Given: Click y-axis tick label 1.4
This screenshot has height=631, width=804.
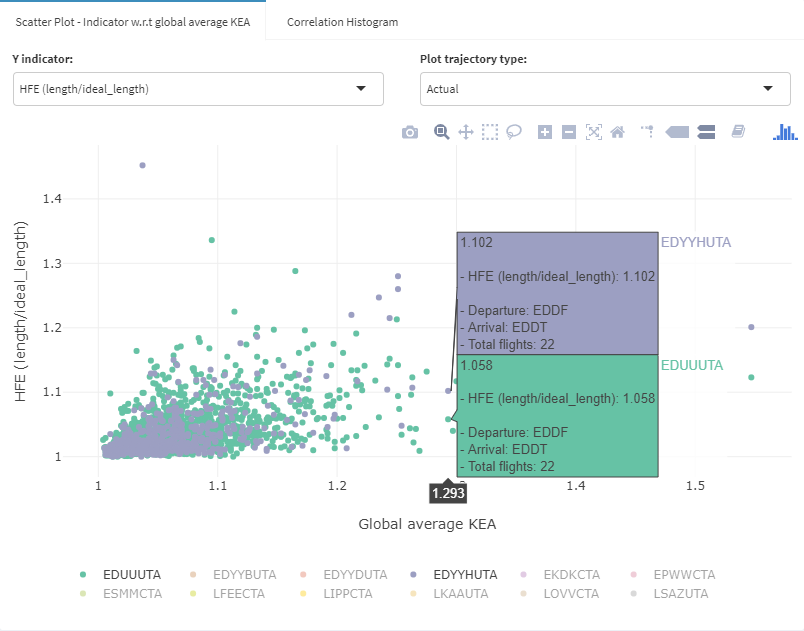Looking at the screenshot, I should [x=52, y=199].
